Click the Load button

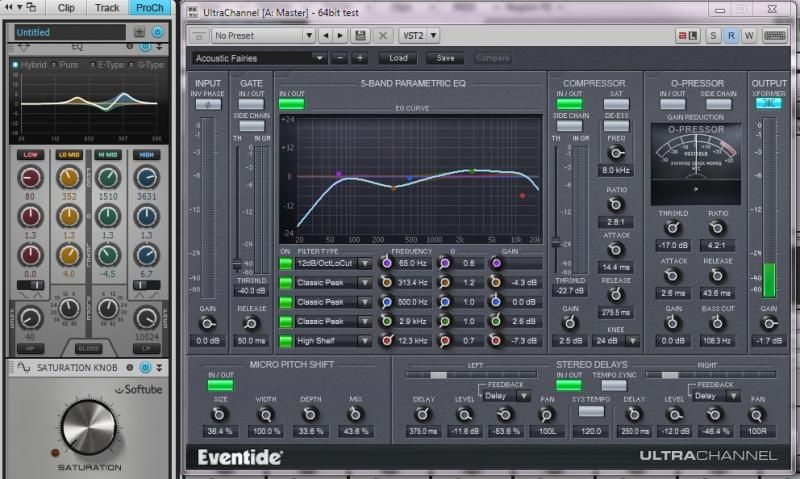click(x=398, y=58)
